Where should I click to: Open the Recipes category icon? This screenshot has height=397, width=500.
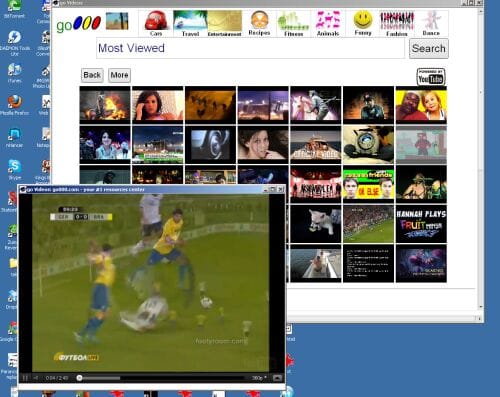coord(259,23)
